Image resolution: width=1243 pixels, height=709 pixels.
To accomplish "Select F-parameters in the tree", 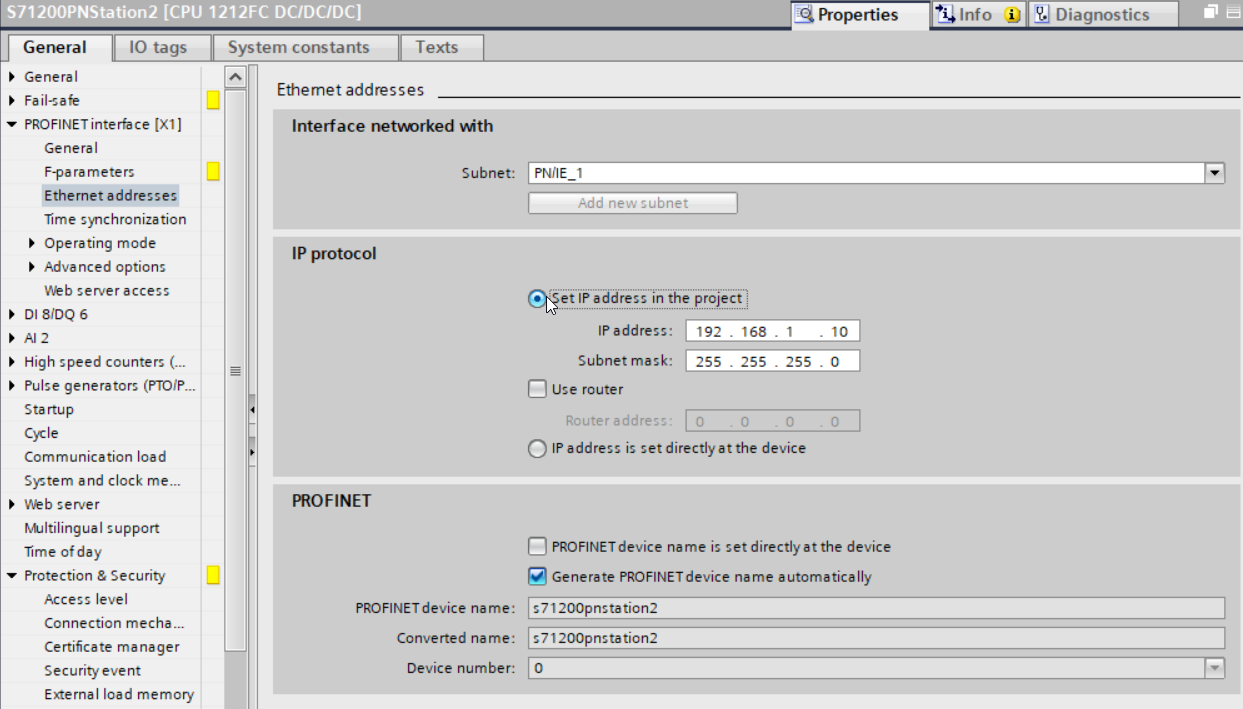I will 89,172.
